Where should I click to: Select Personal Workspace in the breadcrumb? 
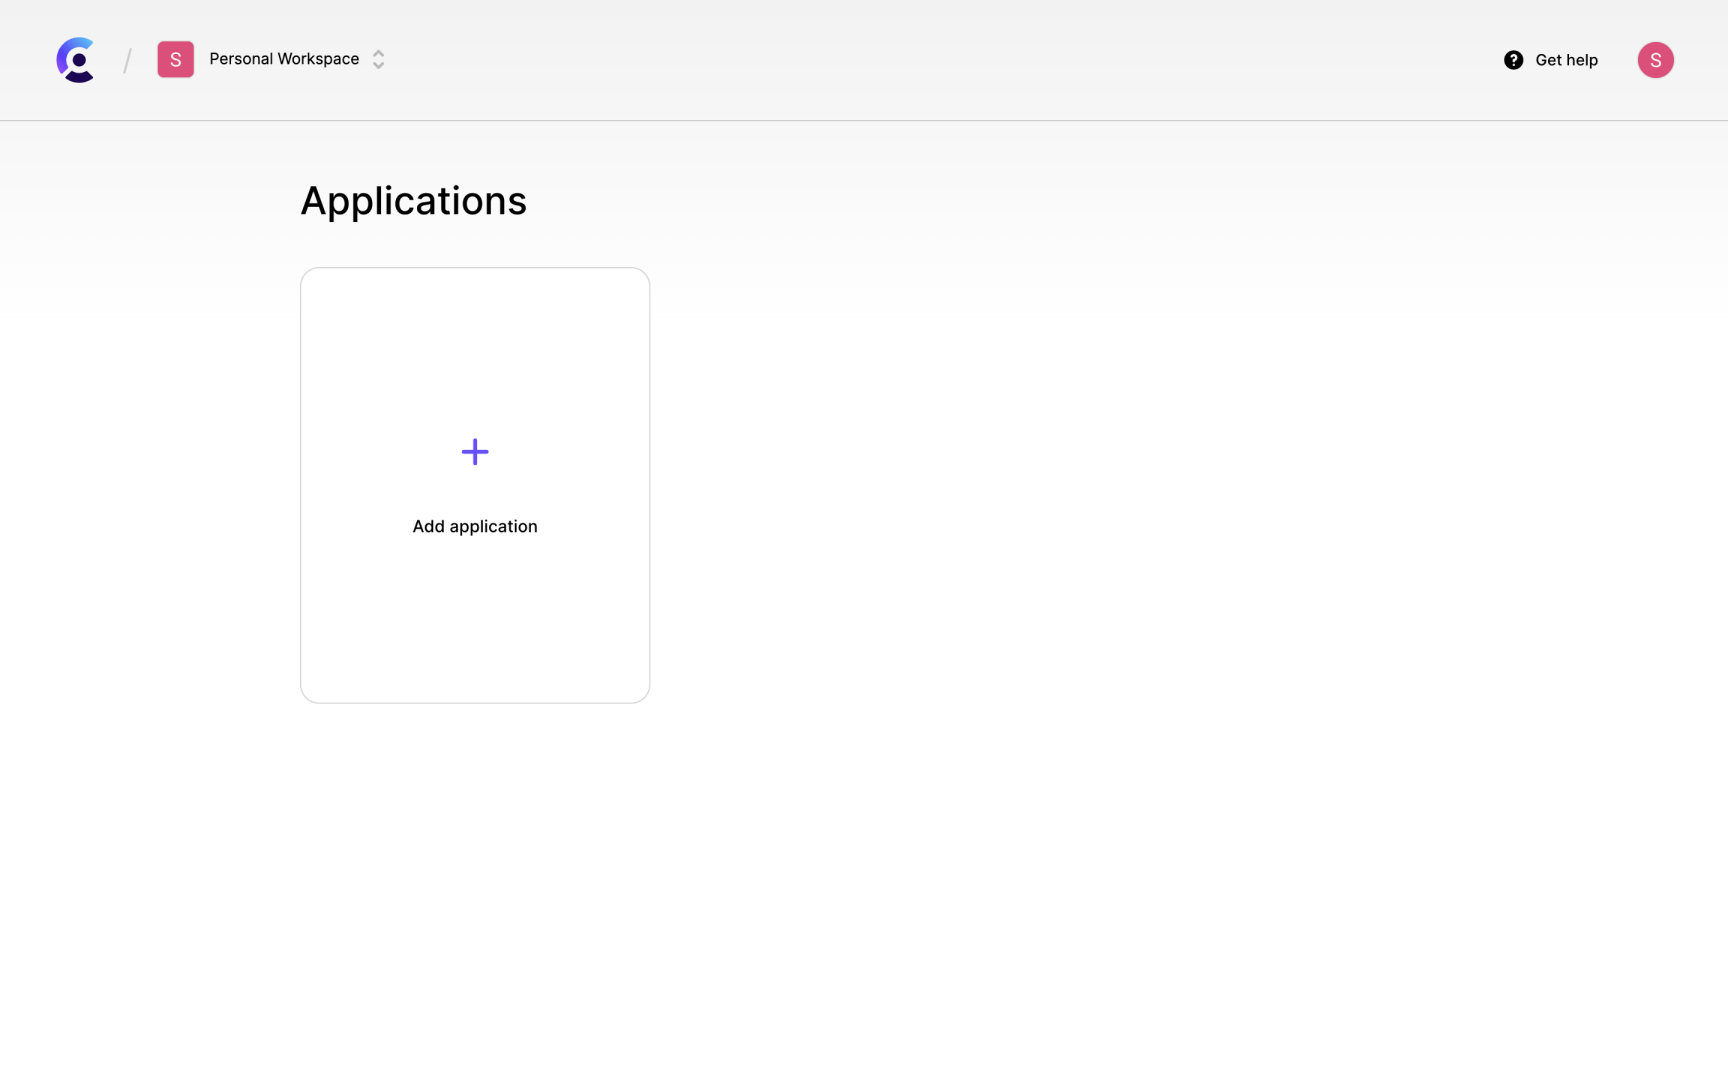click(283, 59)
